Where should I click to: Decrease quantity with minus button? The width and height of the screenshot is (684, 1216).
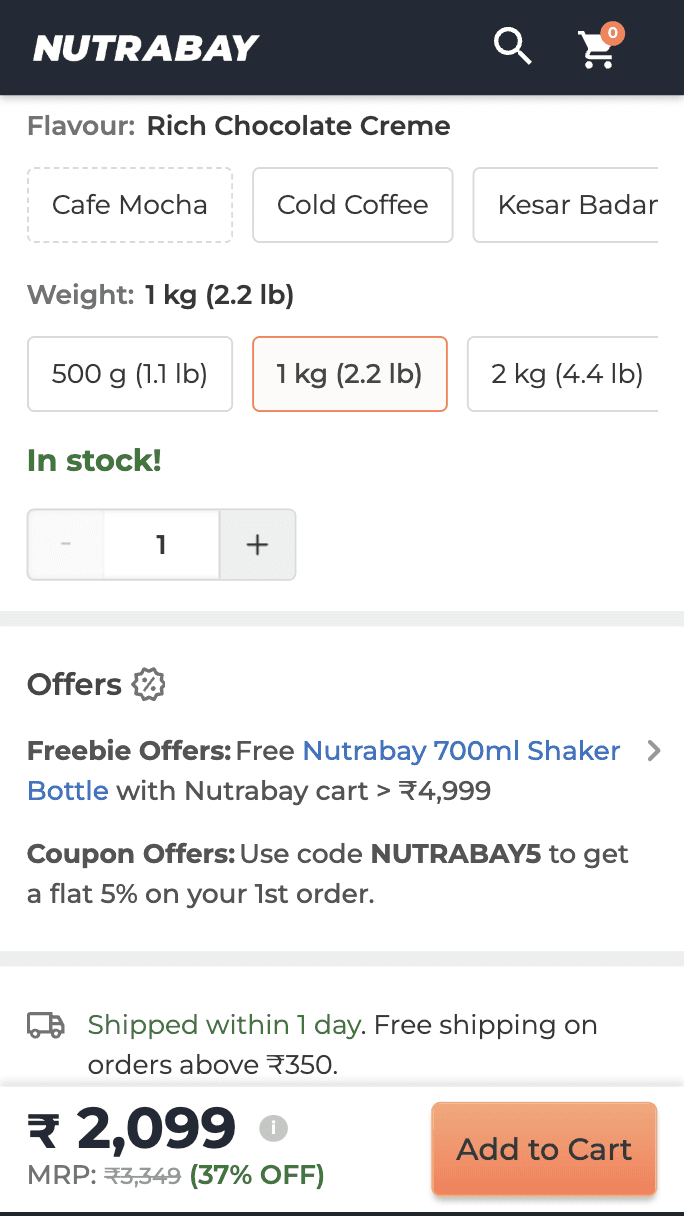tap(66, 544)
